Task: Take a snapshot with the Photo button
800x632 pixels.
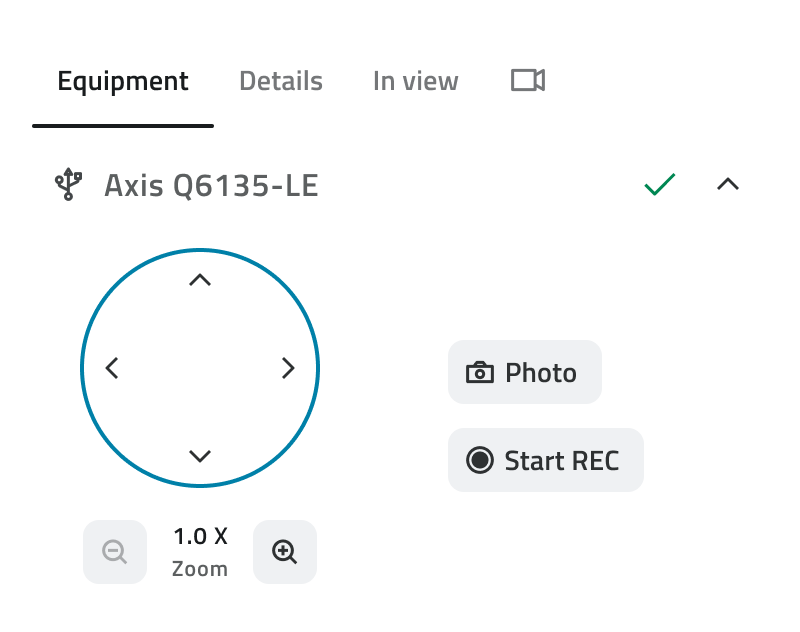Action: 525,372
